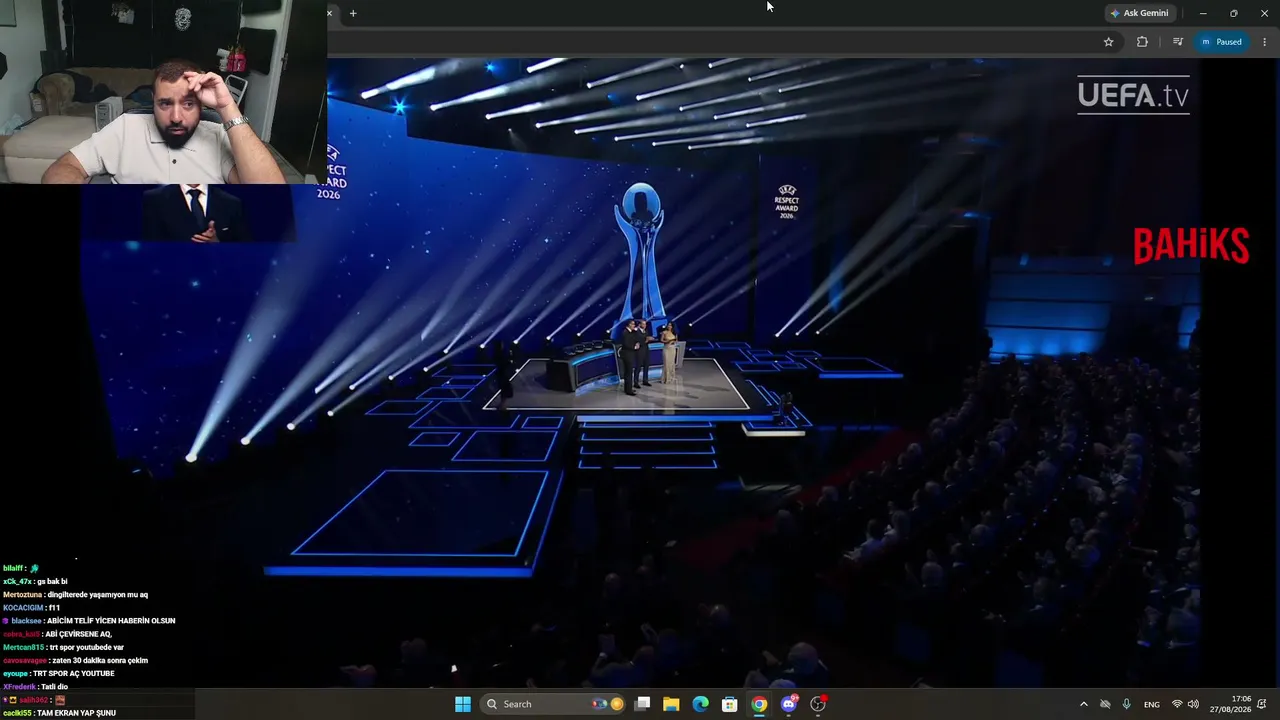Open the Windows Start menu
Viewport: 1280px width, 720px height.
pos(463,704)
